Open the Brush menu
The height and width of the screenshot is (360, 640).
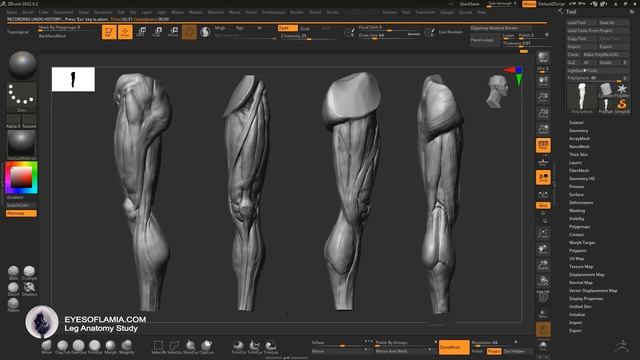point(28,12)
